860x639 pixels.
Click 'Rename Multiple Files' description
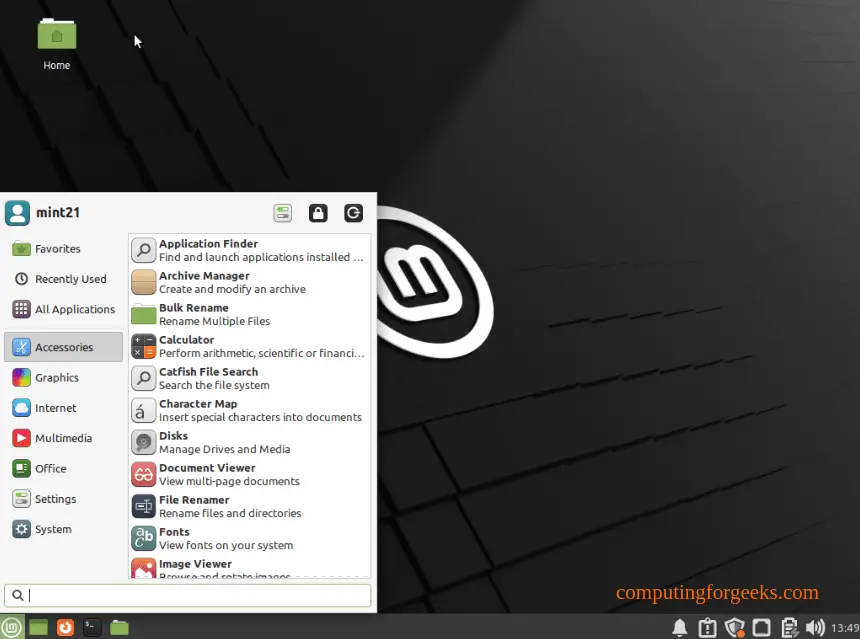pos(214,321)
